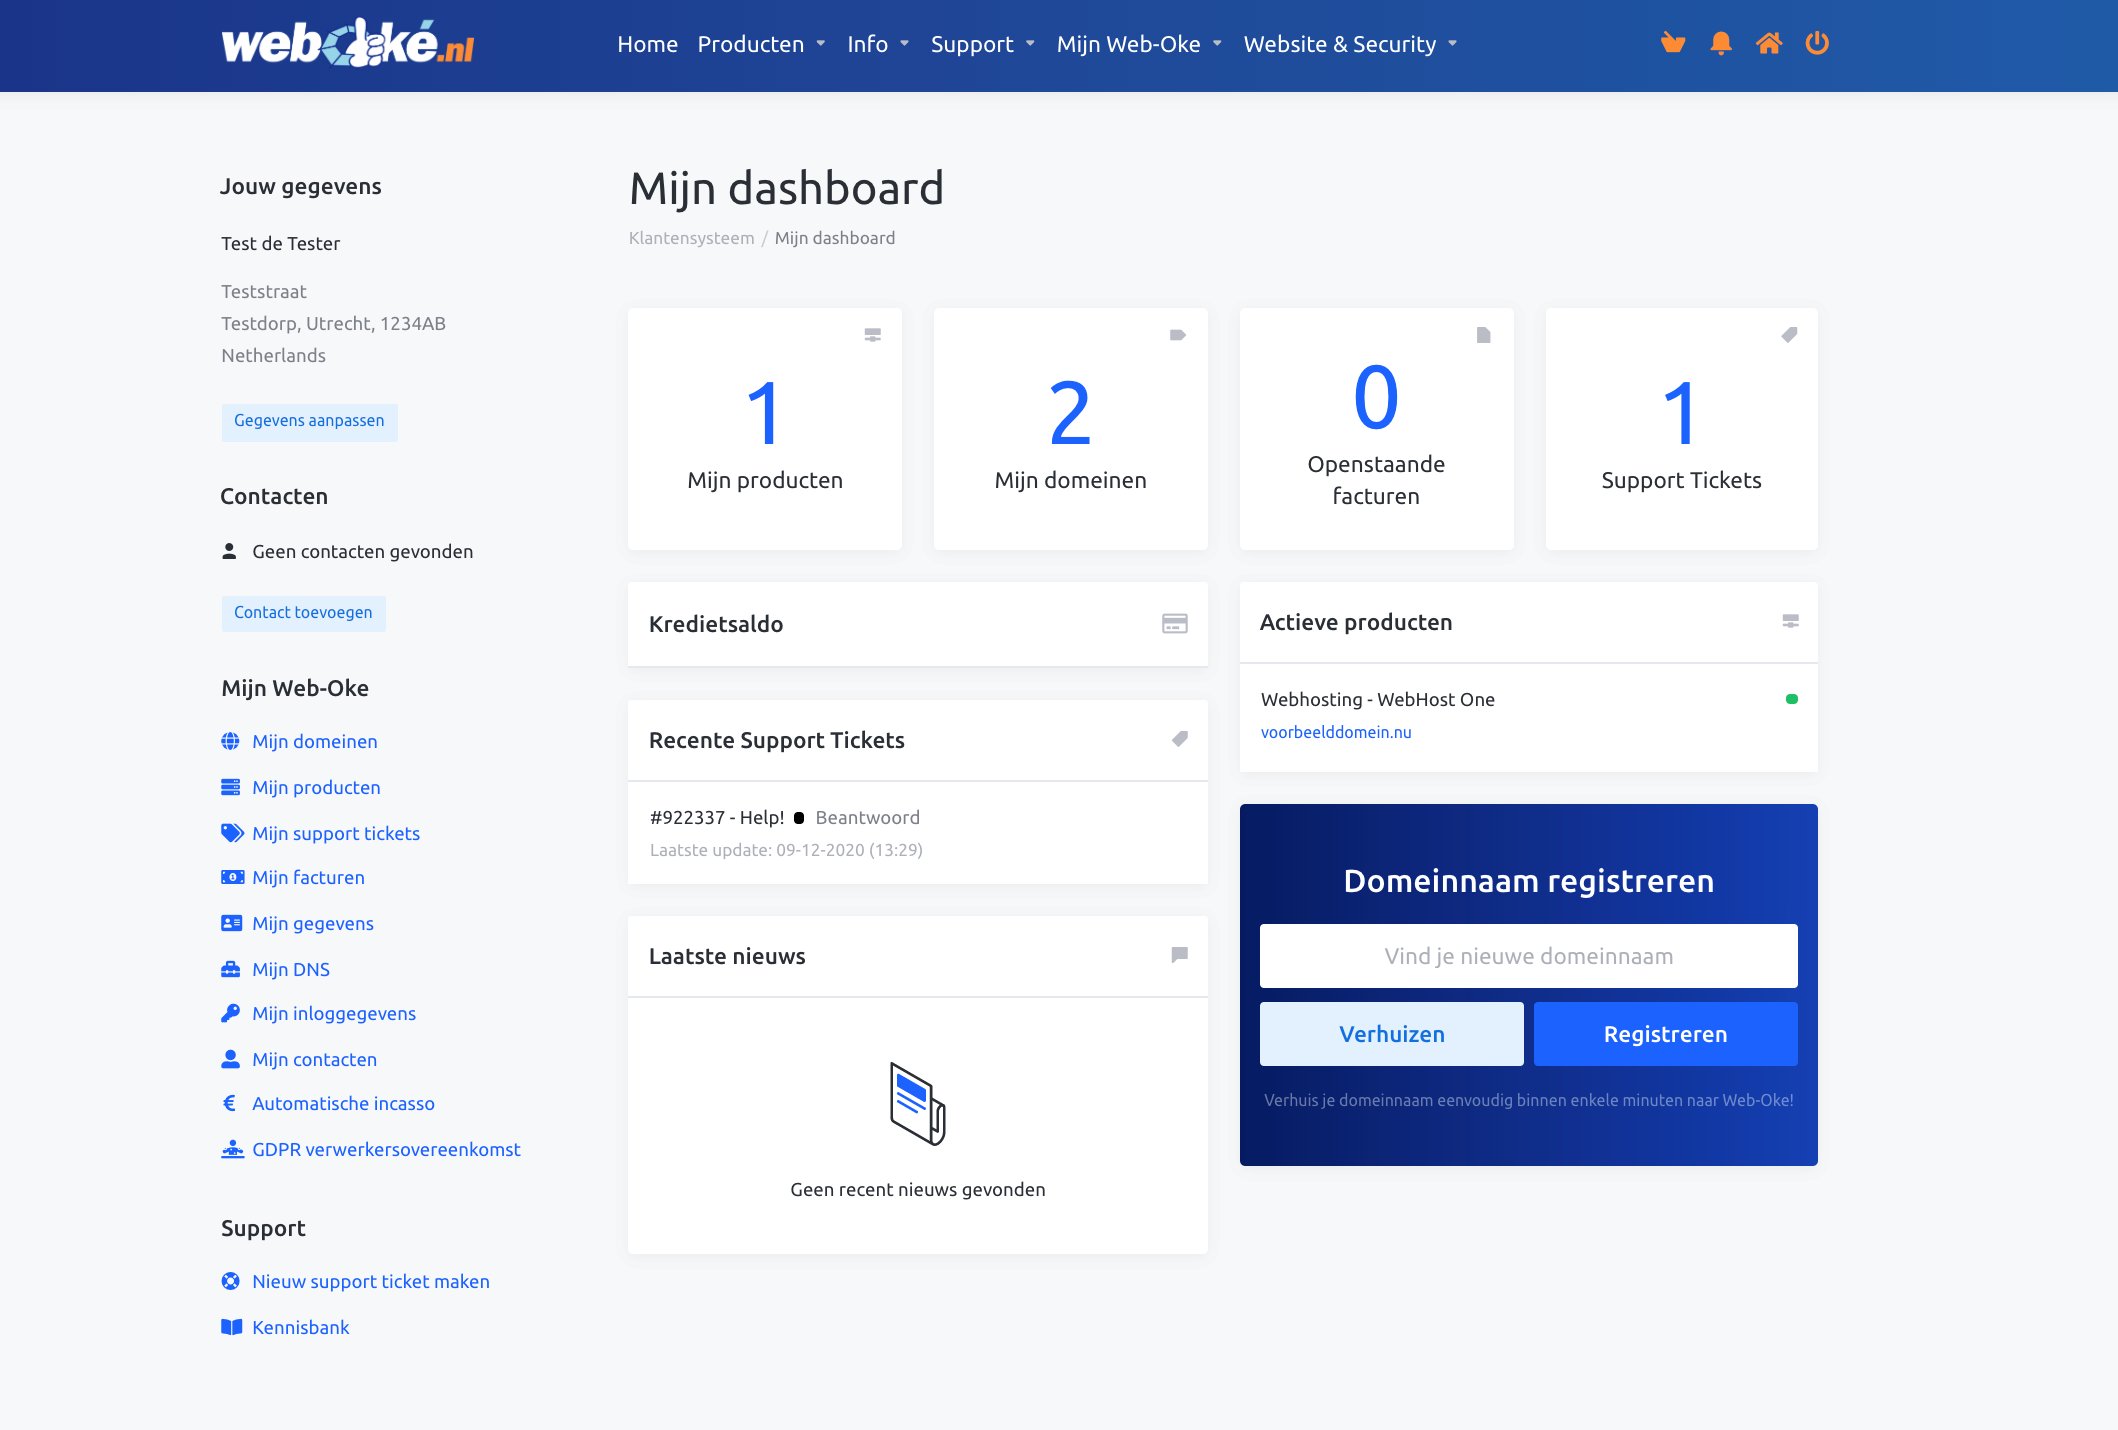Click the blue Registreren button
Screen dimensions: 2118x1430
coord(1665,1034)
